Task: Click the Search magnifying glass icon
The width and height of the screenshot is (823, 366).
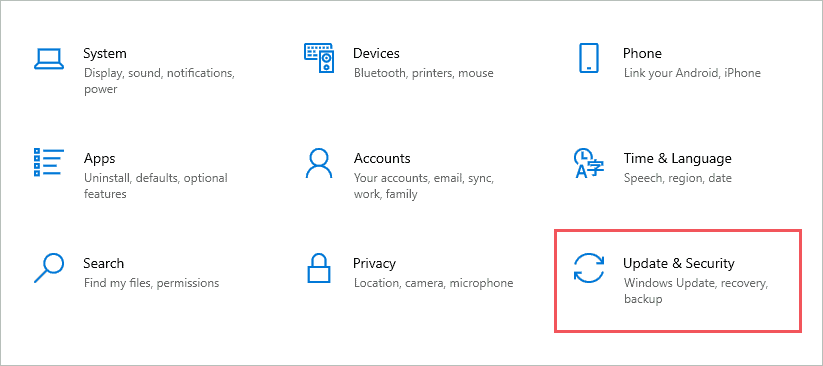Action: pos(49,268)
